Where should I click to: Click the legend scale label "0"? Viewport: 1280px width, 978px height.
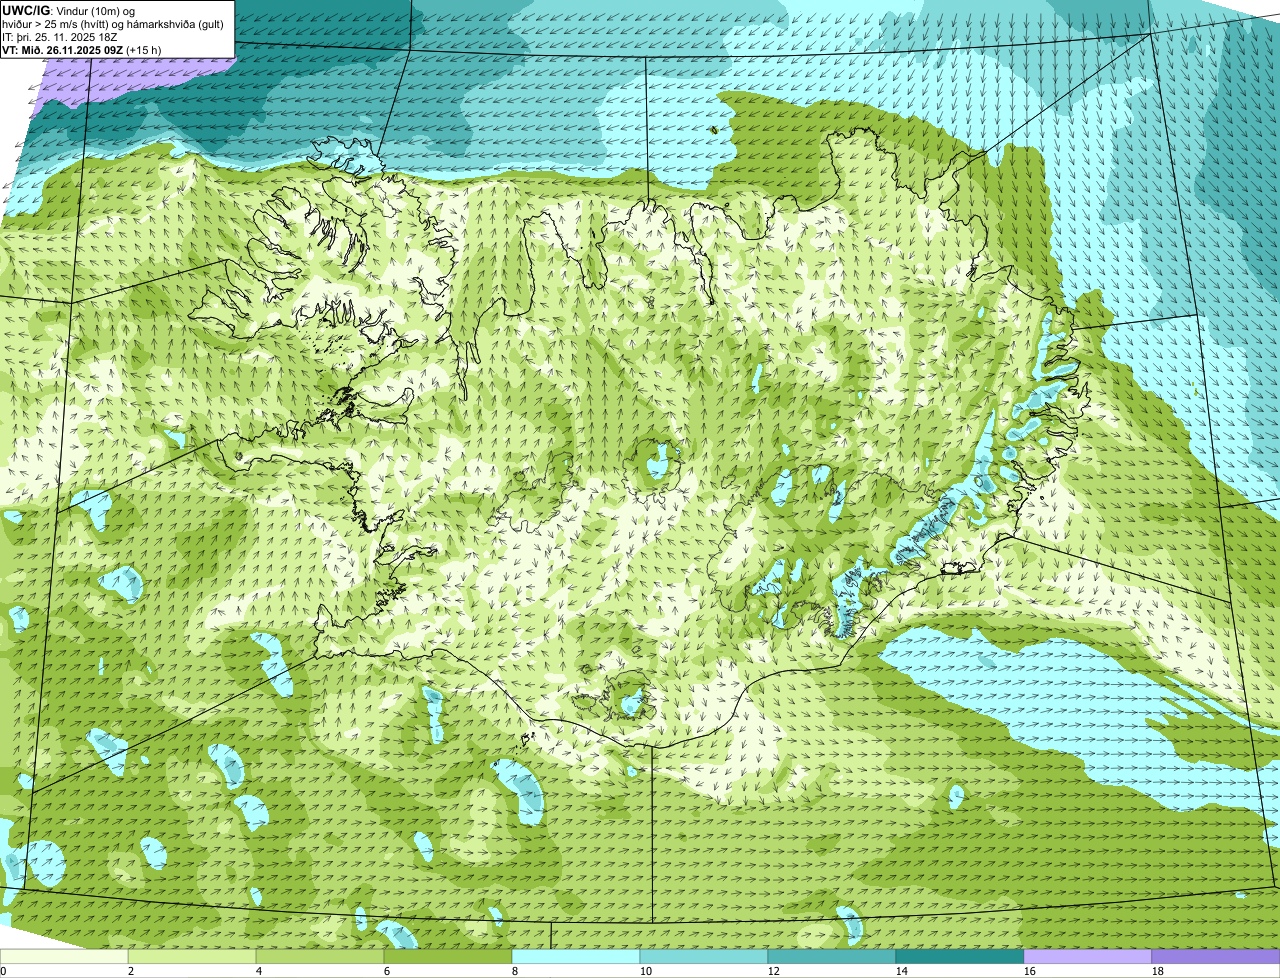(x=4, y=971)
